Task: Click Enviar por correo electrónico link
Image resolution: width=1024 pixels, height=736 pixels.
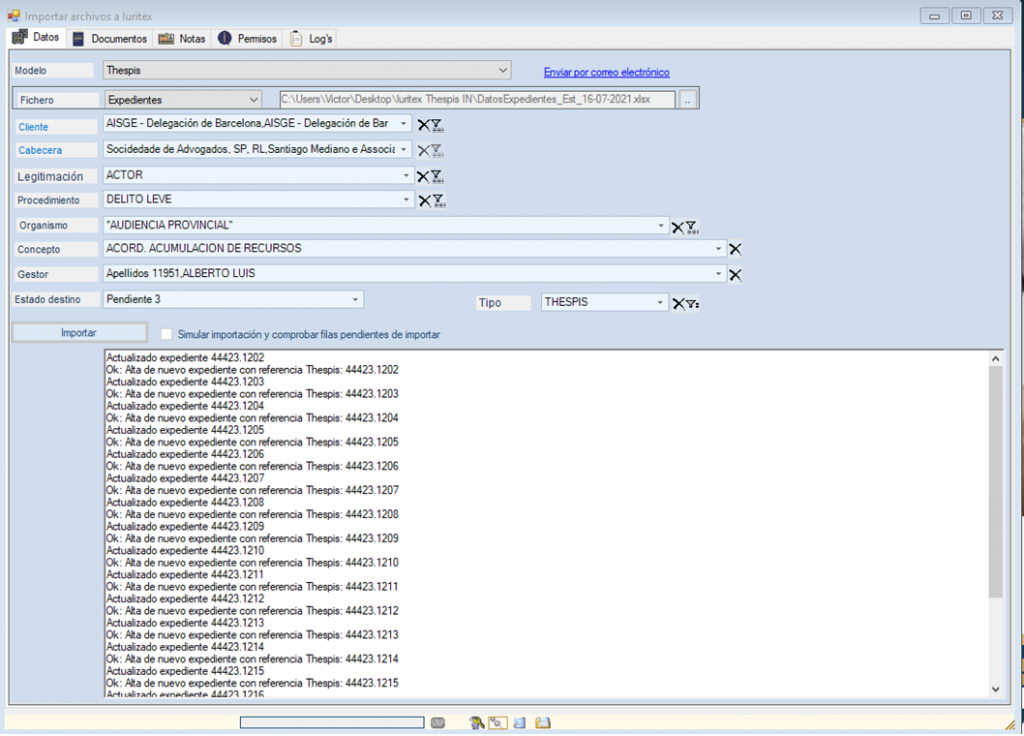Action: tap(606, 73)
